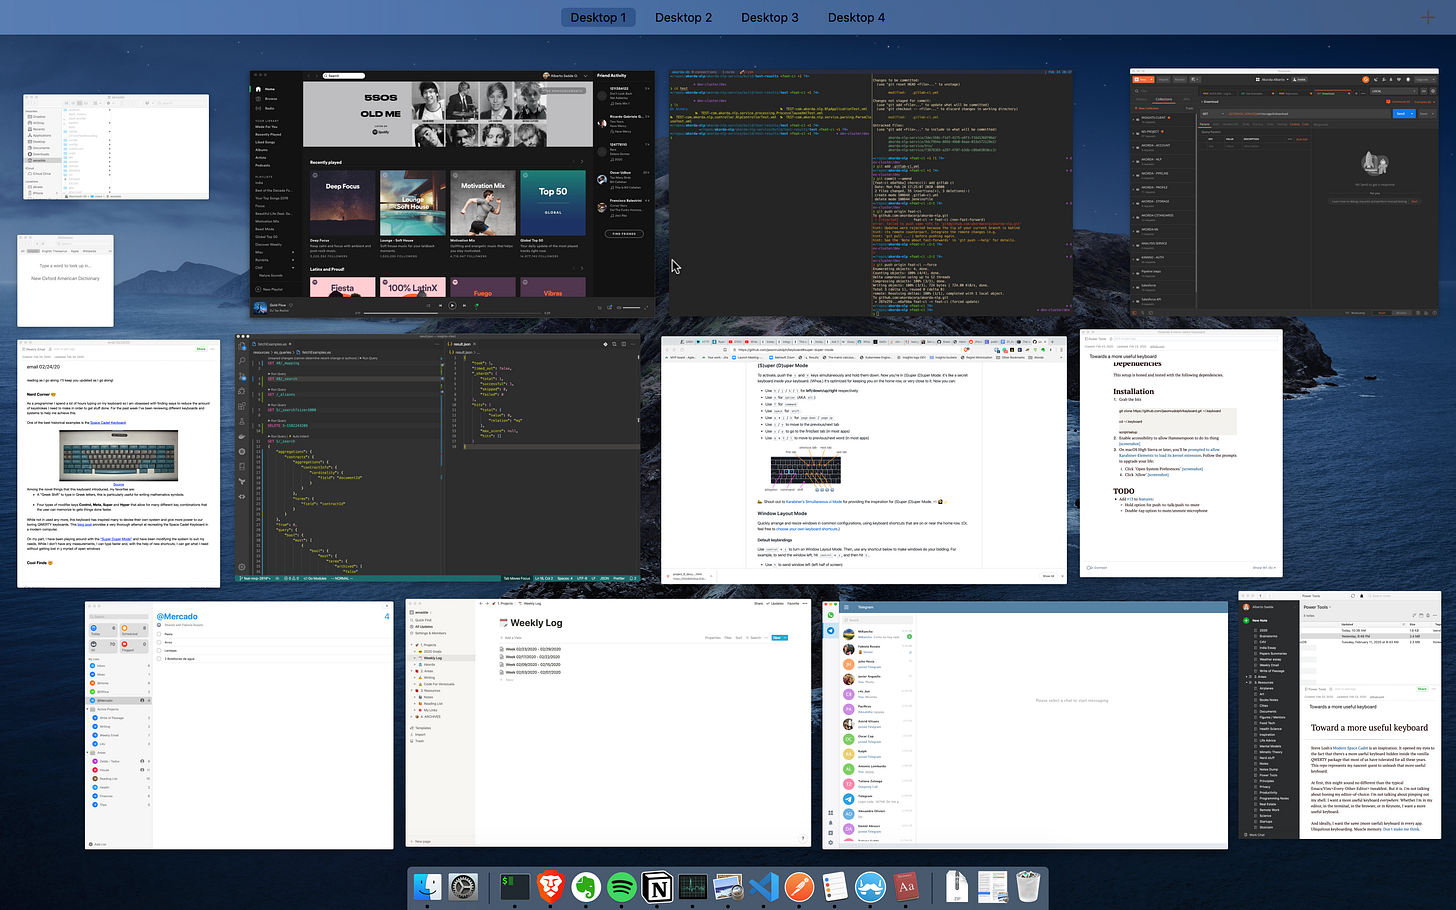Open the Dictionary app in the dock
The height and width of the screenshot is (910, 1456).
[x=906, y=887]
